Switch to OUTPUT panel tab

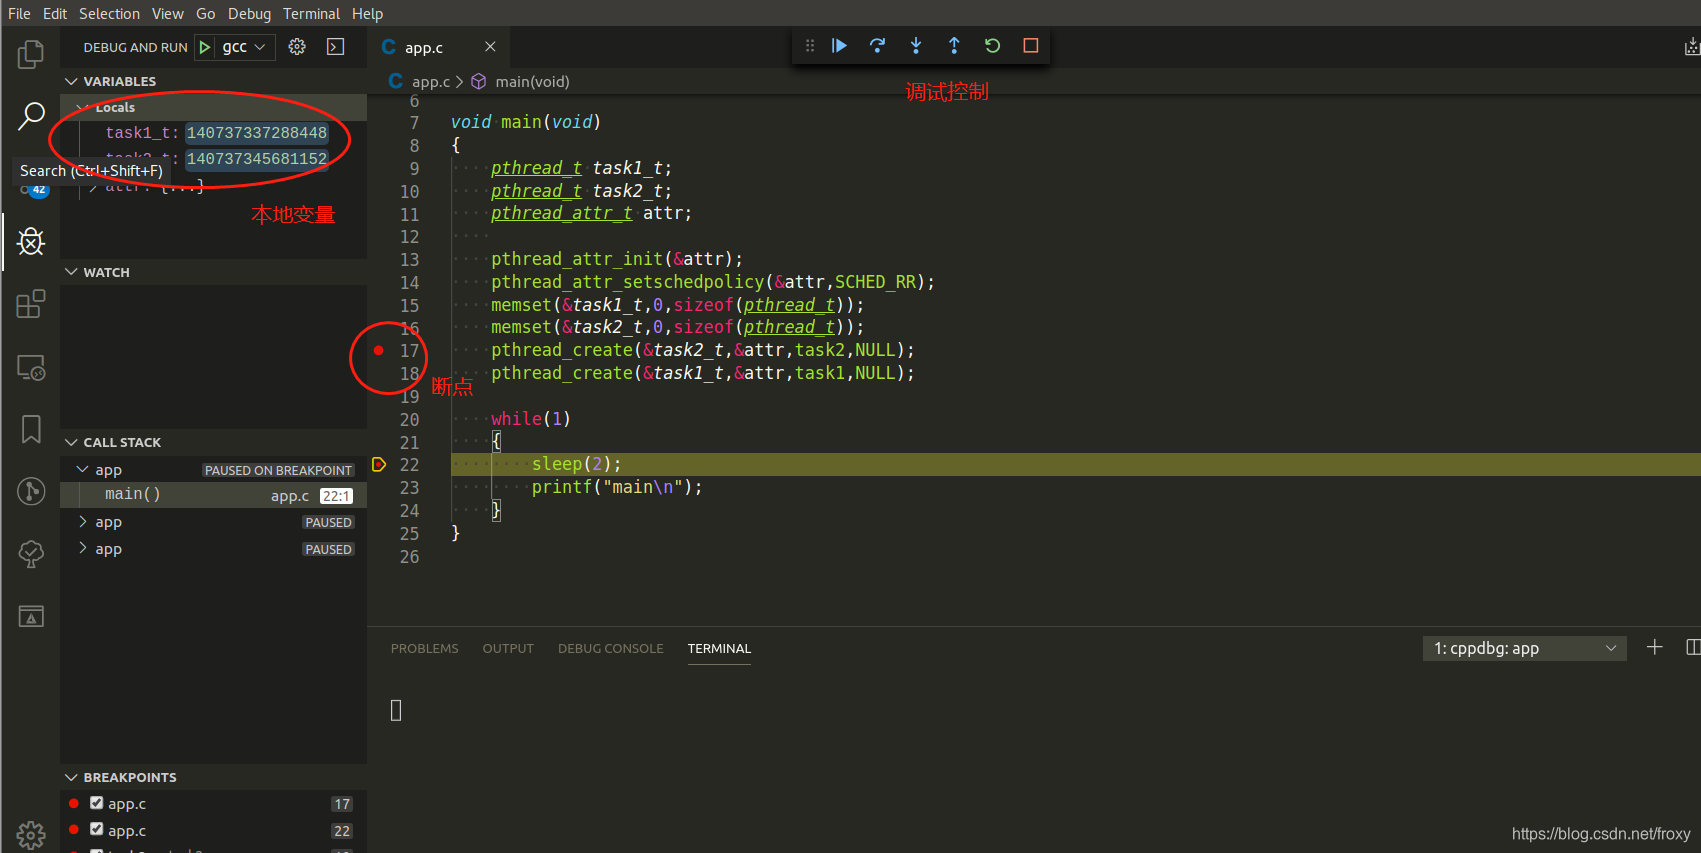(x=508, y=649)
